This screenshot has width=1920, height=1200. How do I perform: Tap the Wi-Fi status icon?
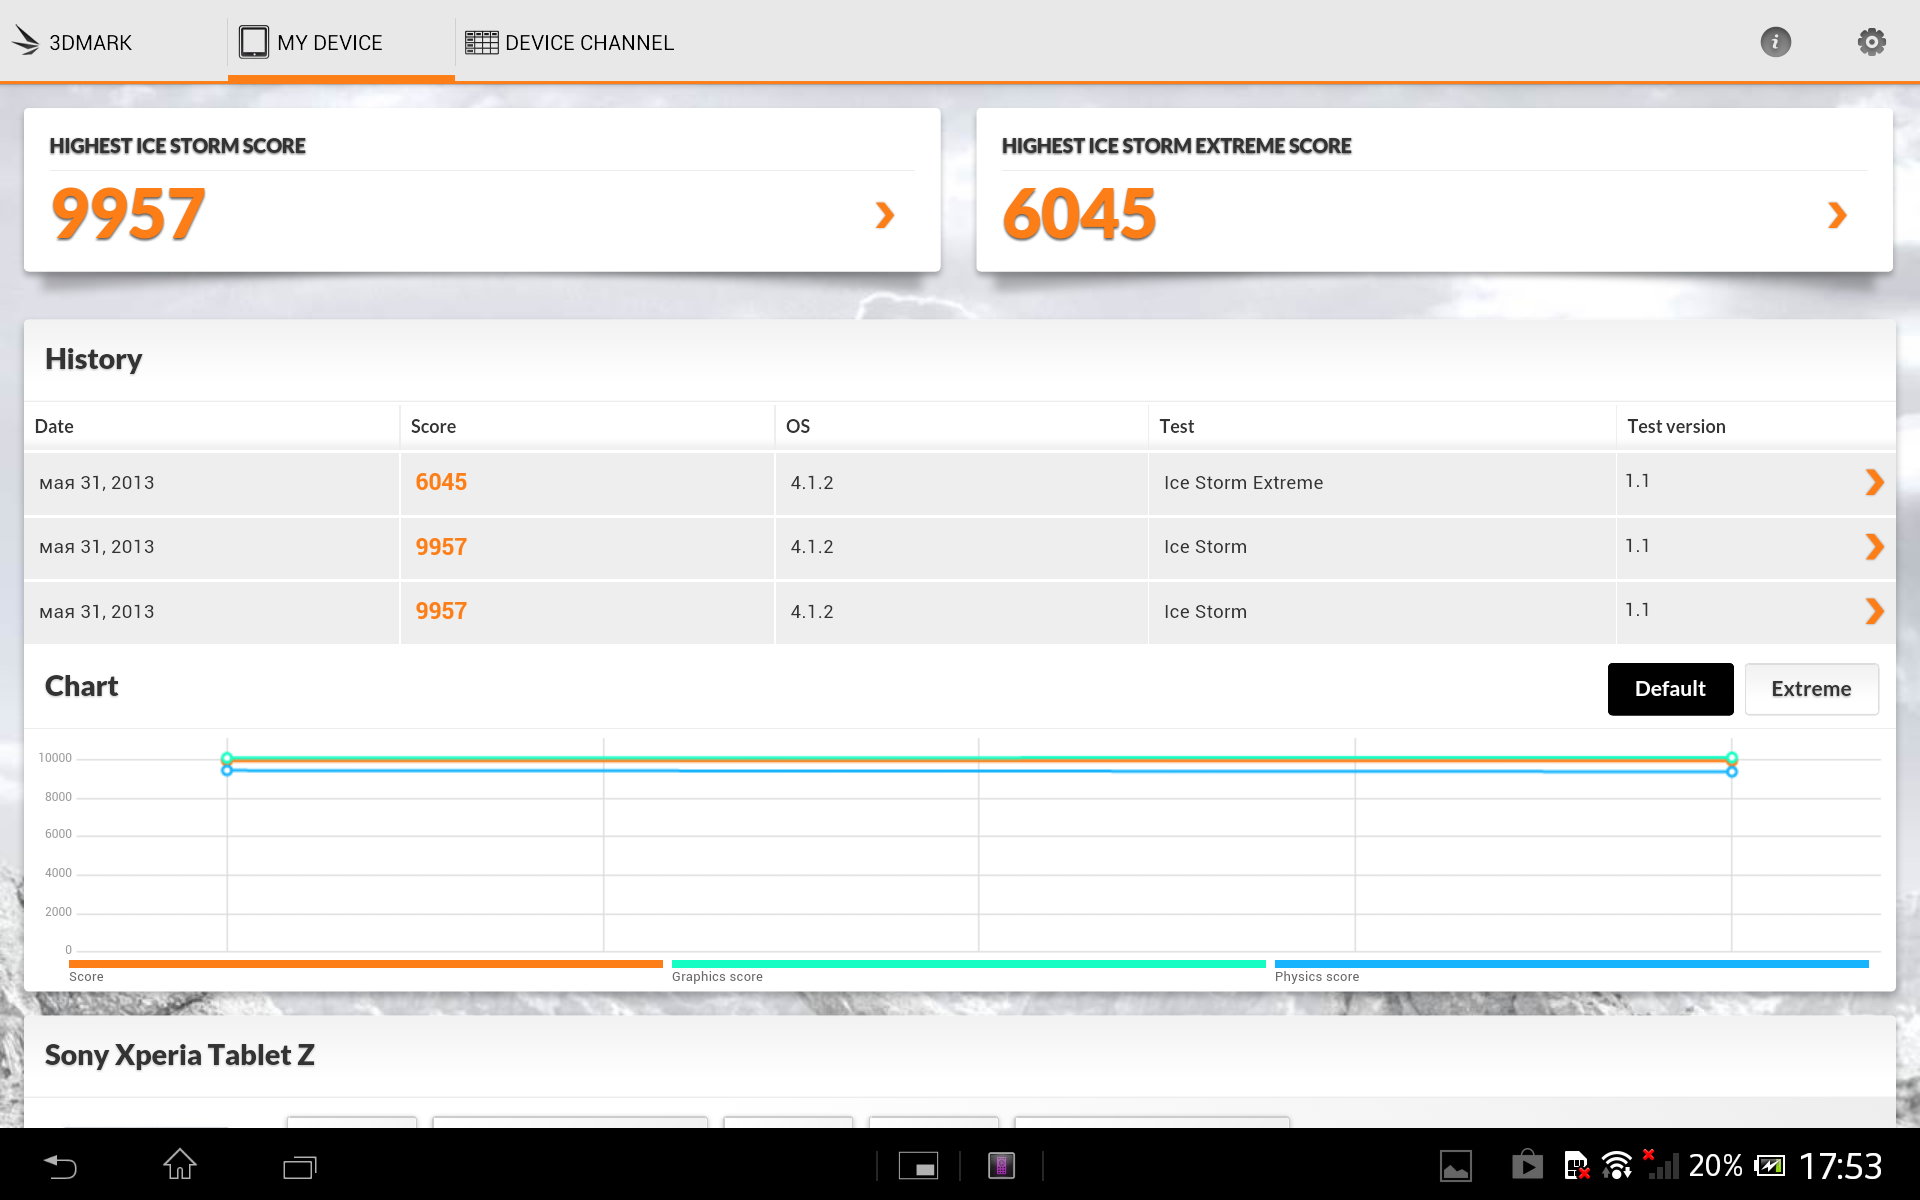(x=1616, y=1166)
